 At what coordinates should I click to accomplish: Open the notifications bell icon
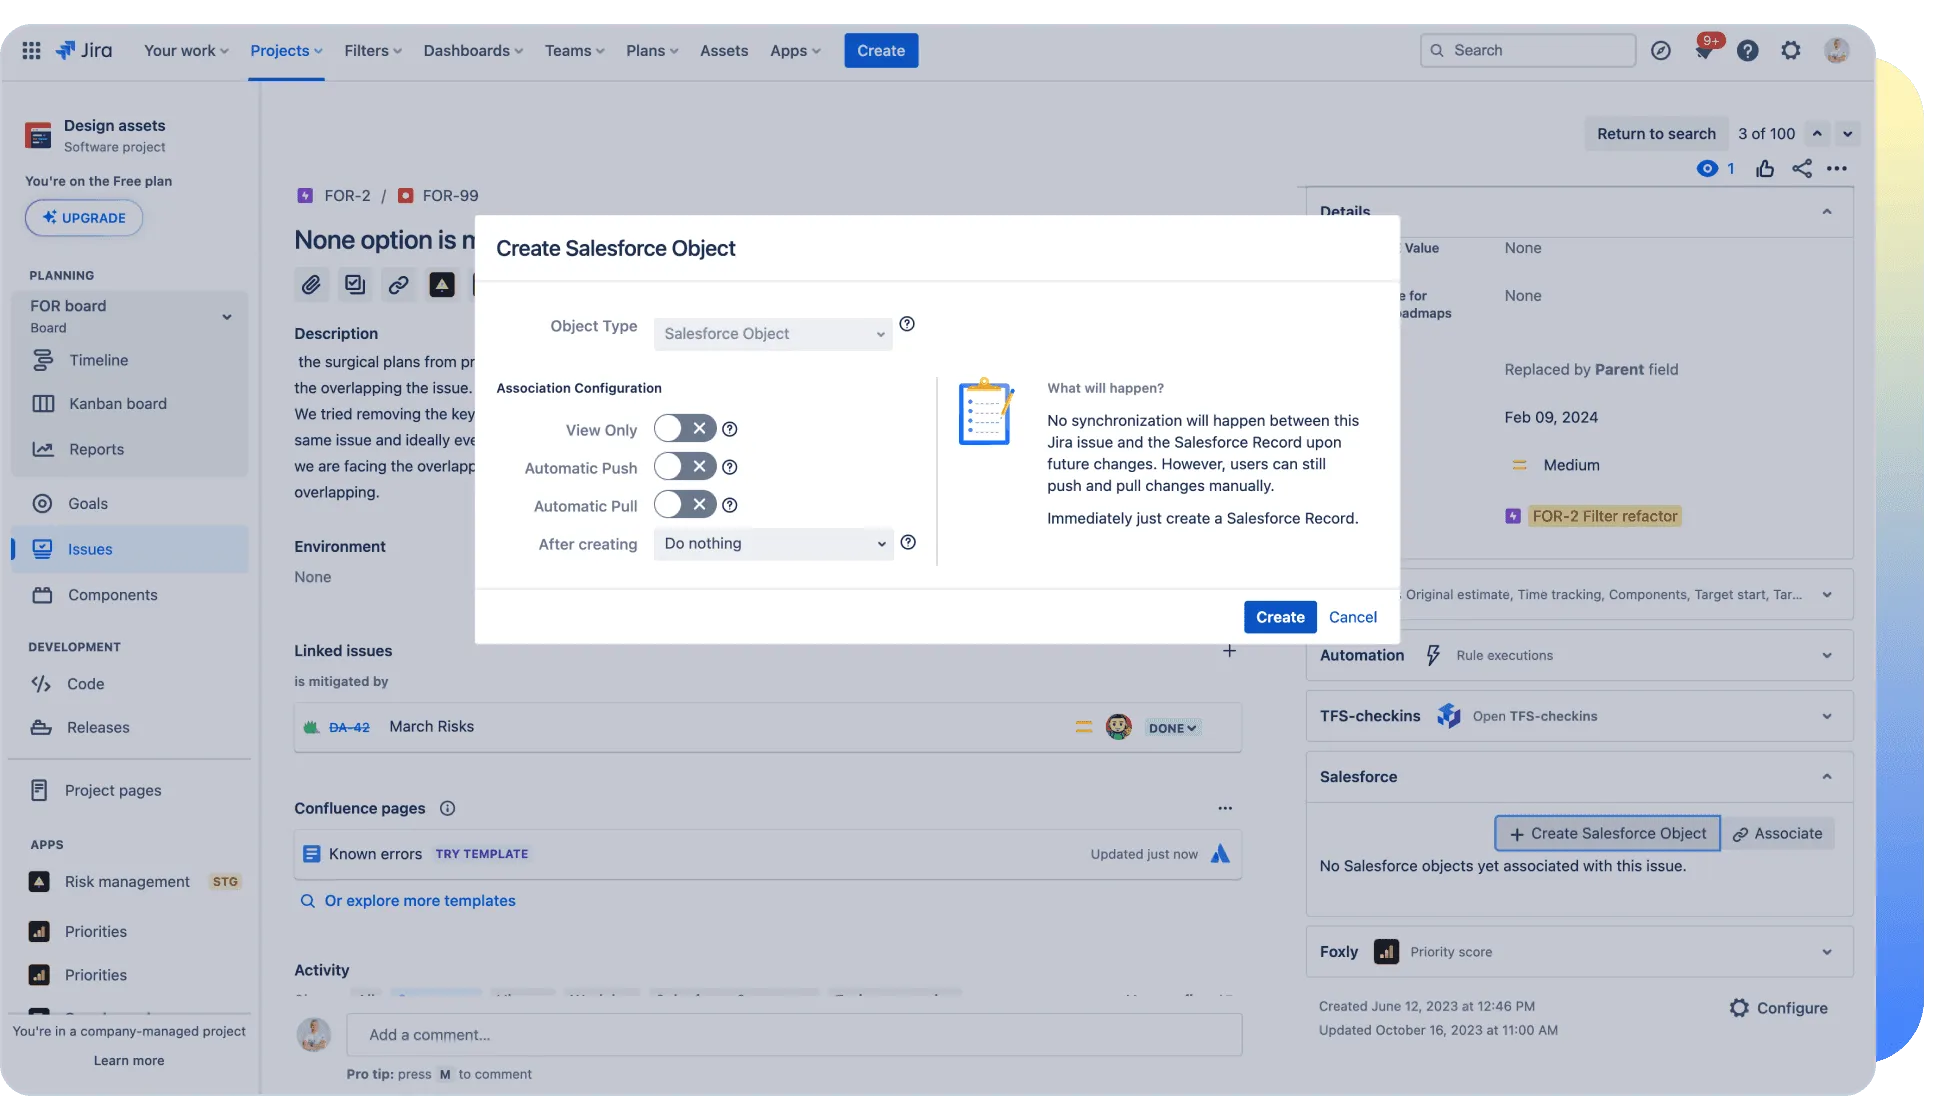tap(1704, 50)
